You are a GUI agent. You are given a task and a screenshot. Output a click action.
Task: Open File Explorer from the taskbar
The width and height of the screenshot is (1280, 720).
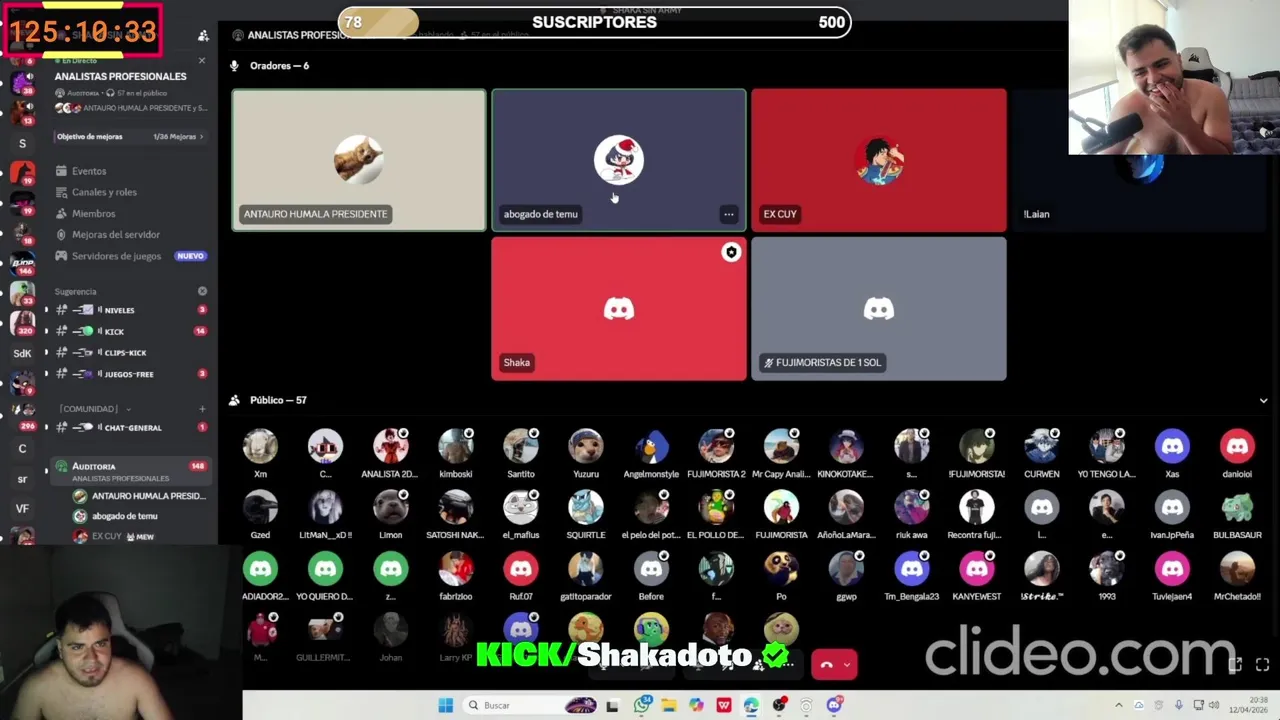click(669, 705)
